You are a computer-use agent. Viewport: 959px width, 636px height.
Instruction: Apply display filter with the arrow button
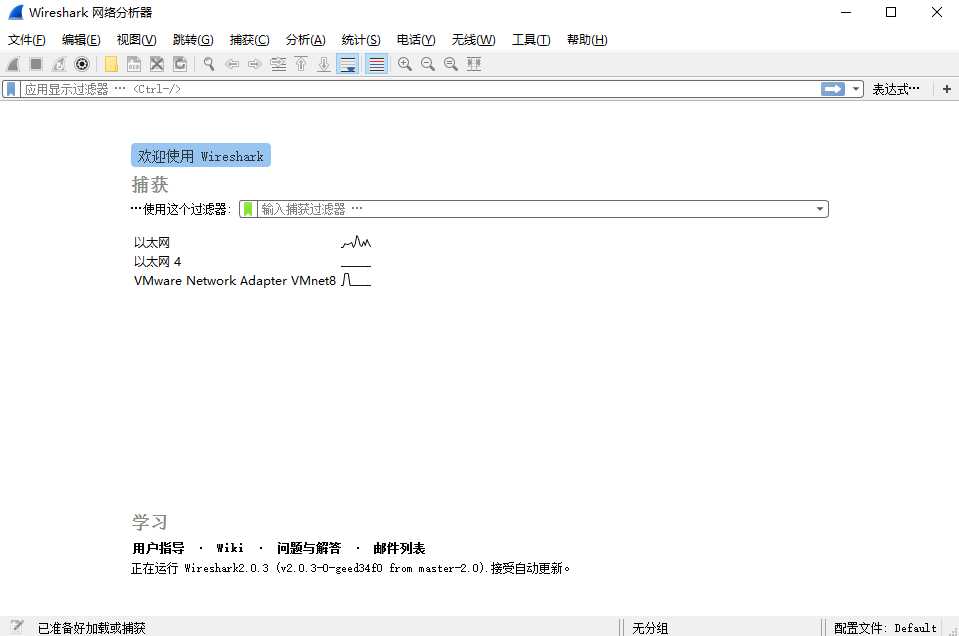(x=832, y=89)
